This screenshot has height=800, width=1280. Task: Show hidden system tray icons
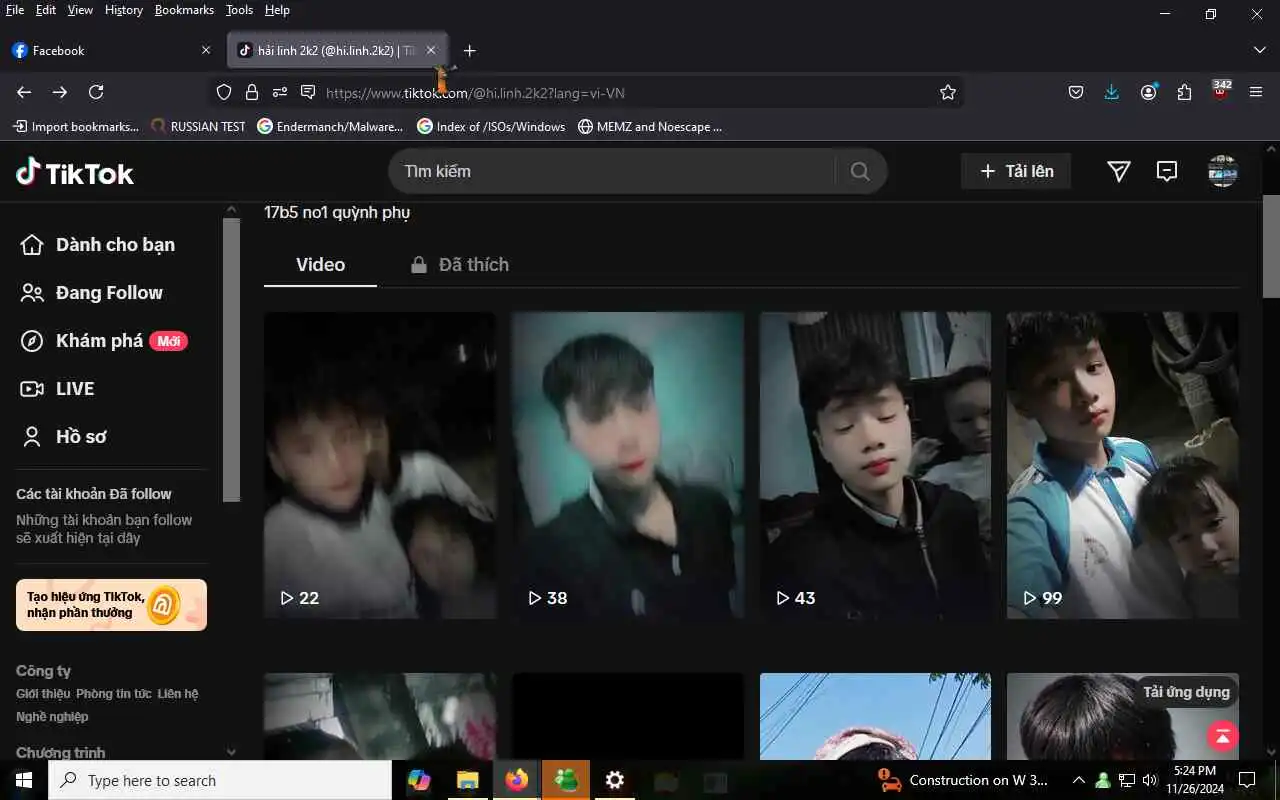[1078, 780]
